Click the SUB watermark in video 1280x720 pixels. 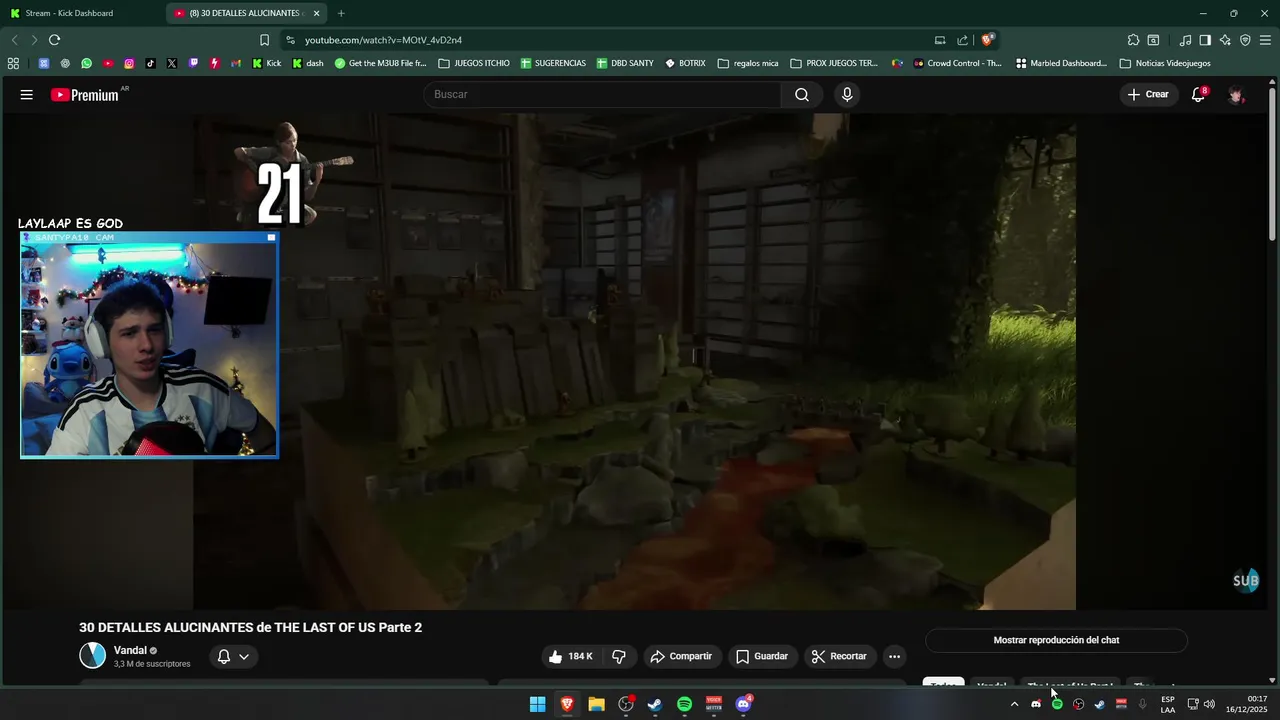tap(1245, 581)
